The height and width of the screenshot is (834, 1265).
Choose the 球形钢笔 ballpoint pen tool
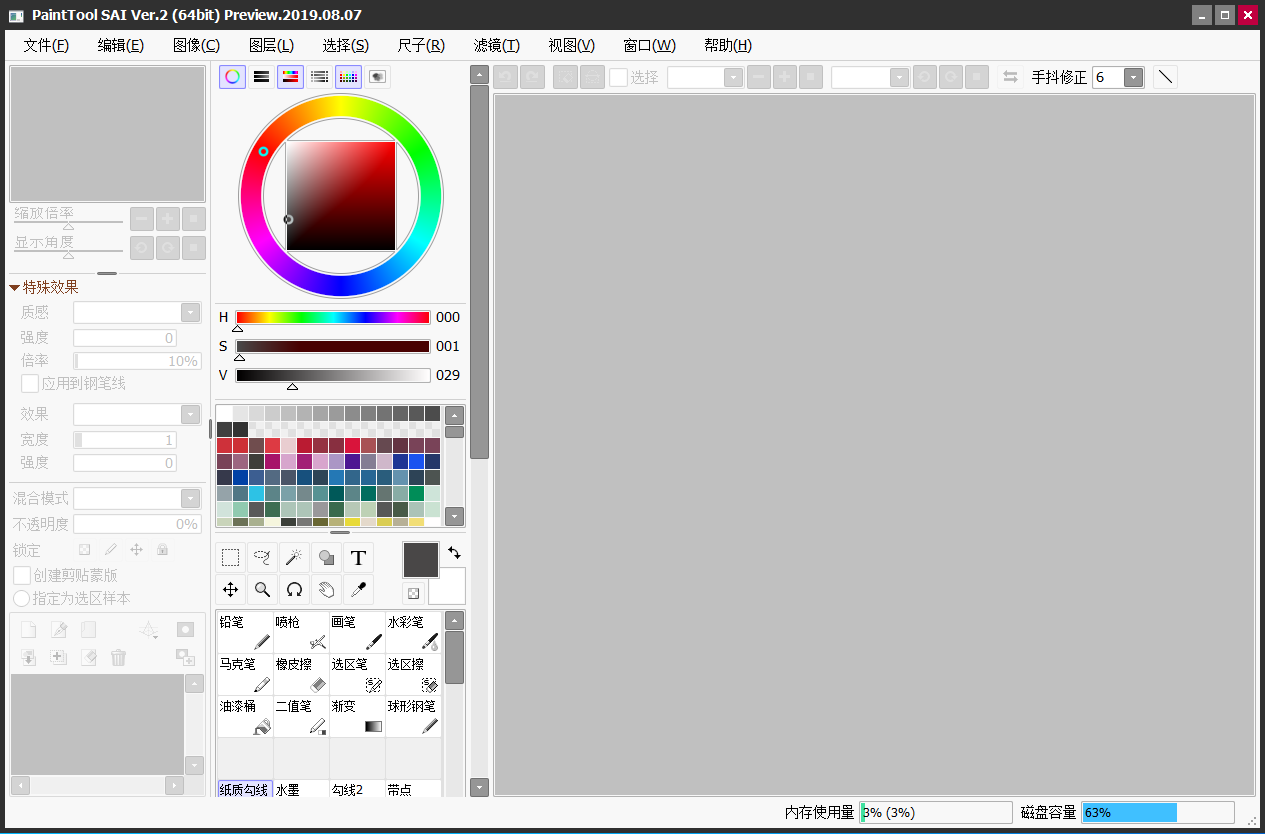click(x=413, y=717)
